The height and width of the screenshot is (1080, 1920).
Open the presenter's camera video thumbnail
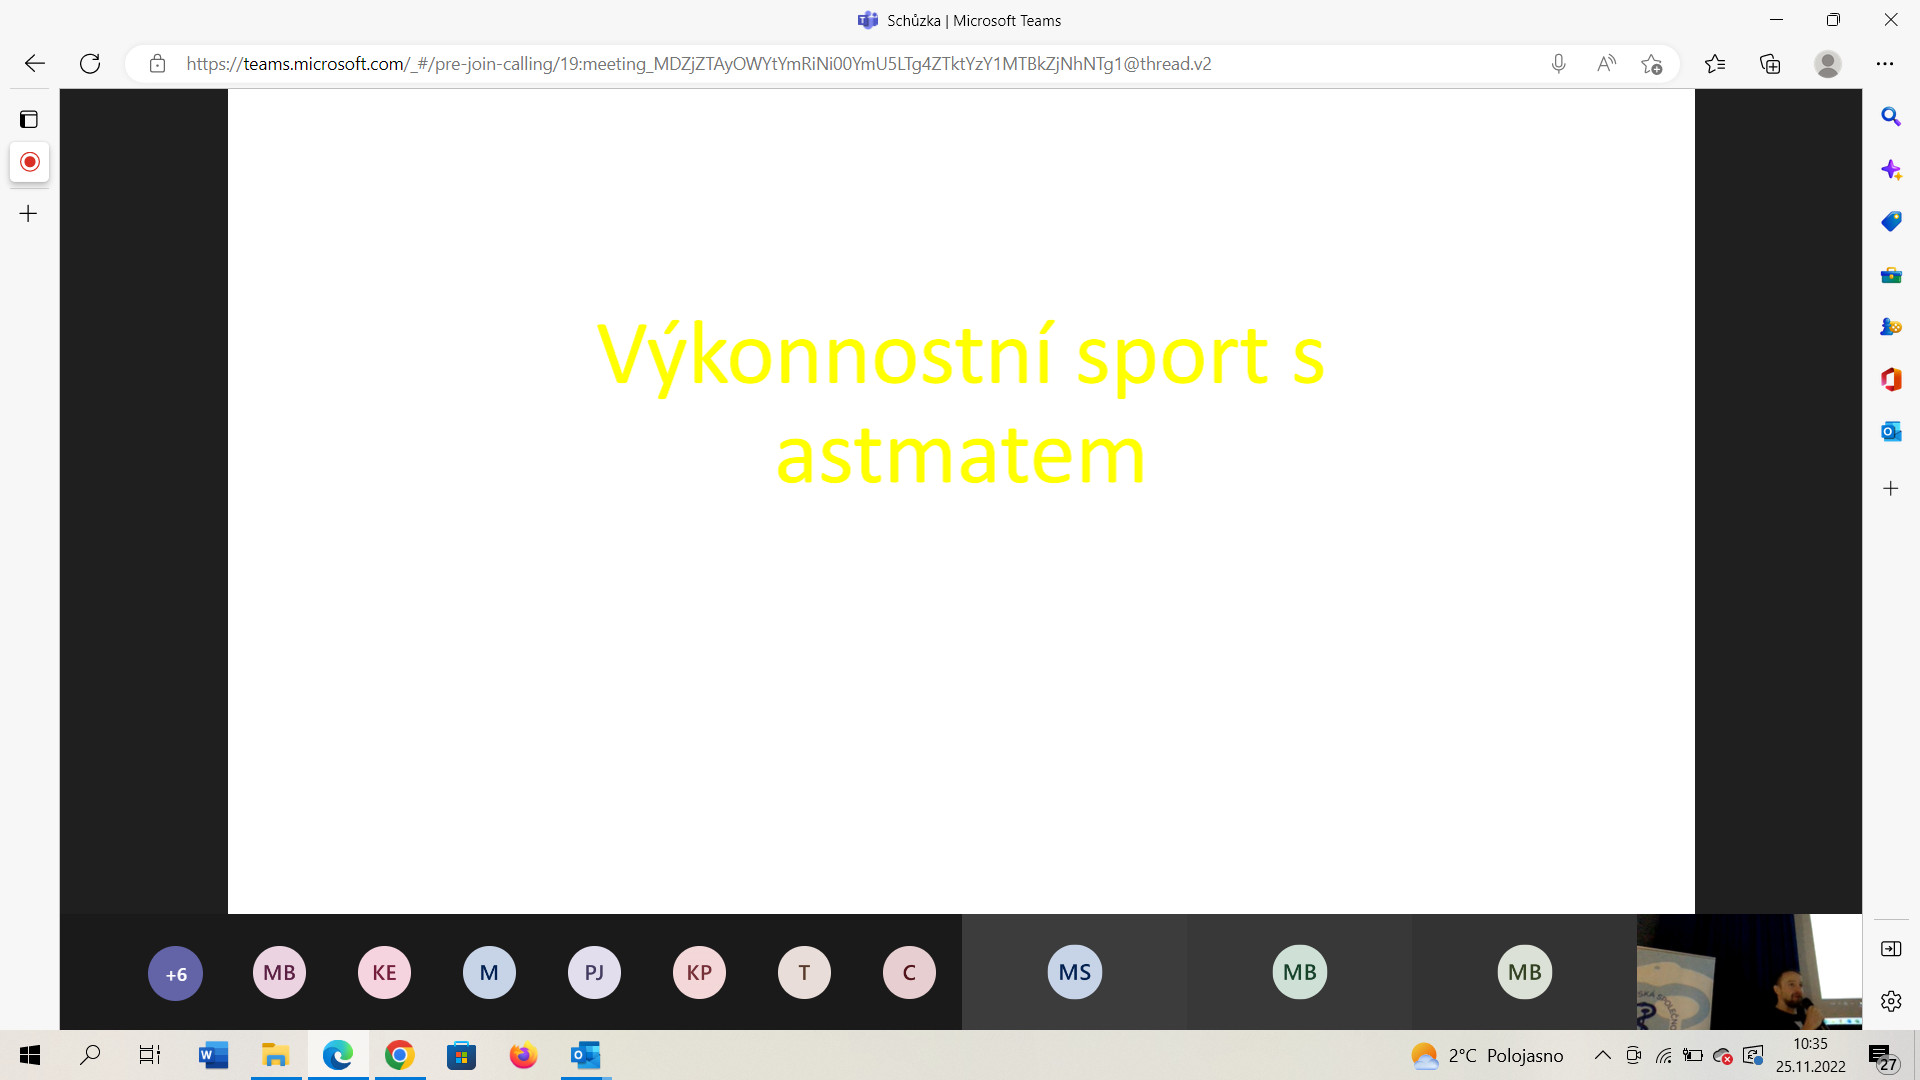click(1749, 972)
